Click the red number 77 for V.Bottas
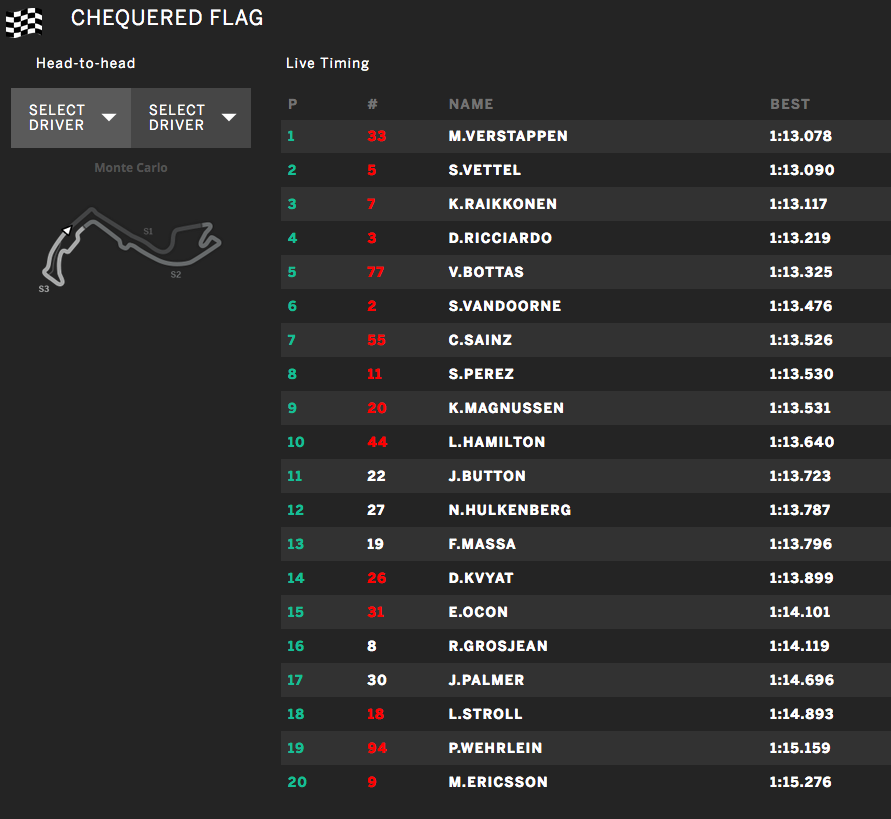 point(376,272)
